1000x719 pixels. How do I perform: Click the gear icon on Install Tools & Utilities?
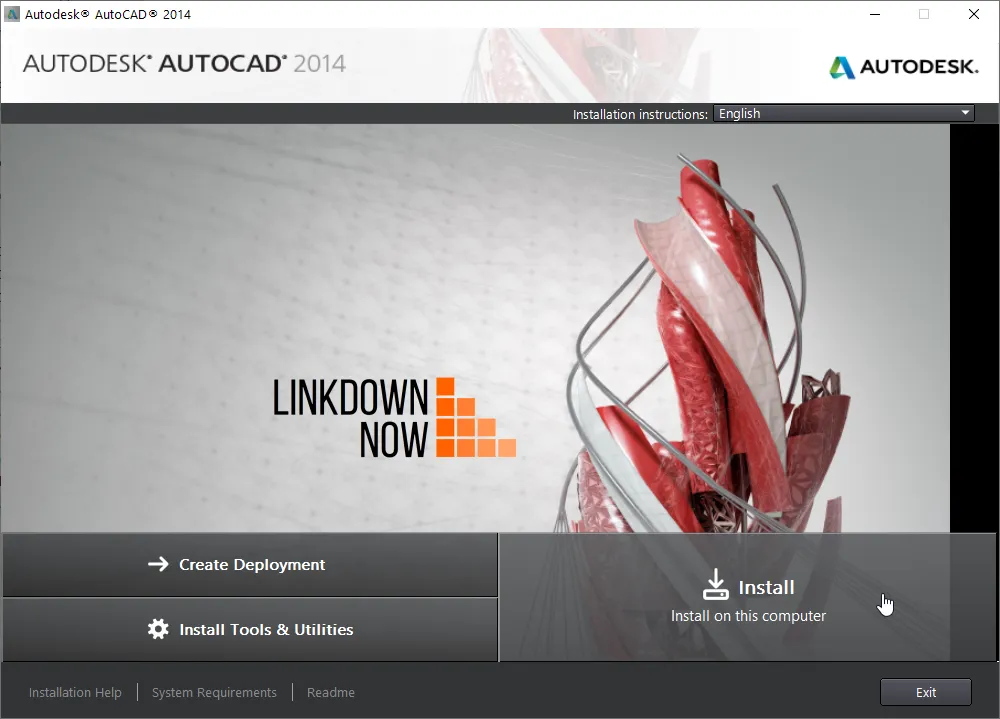click(x=157, y=629)
